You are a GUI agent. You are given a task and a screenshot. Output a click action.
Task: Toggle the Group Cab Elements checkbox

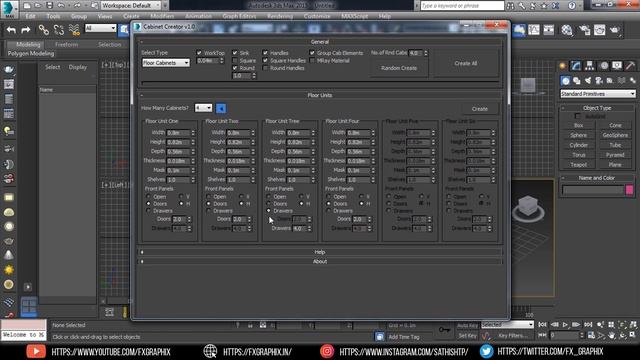tap(312, 53)
